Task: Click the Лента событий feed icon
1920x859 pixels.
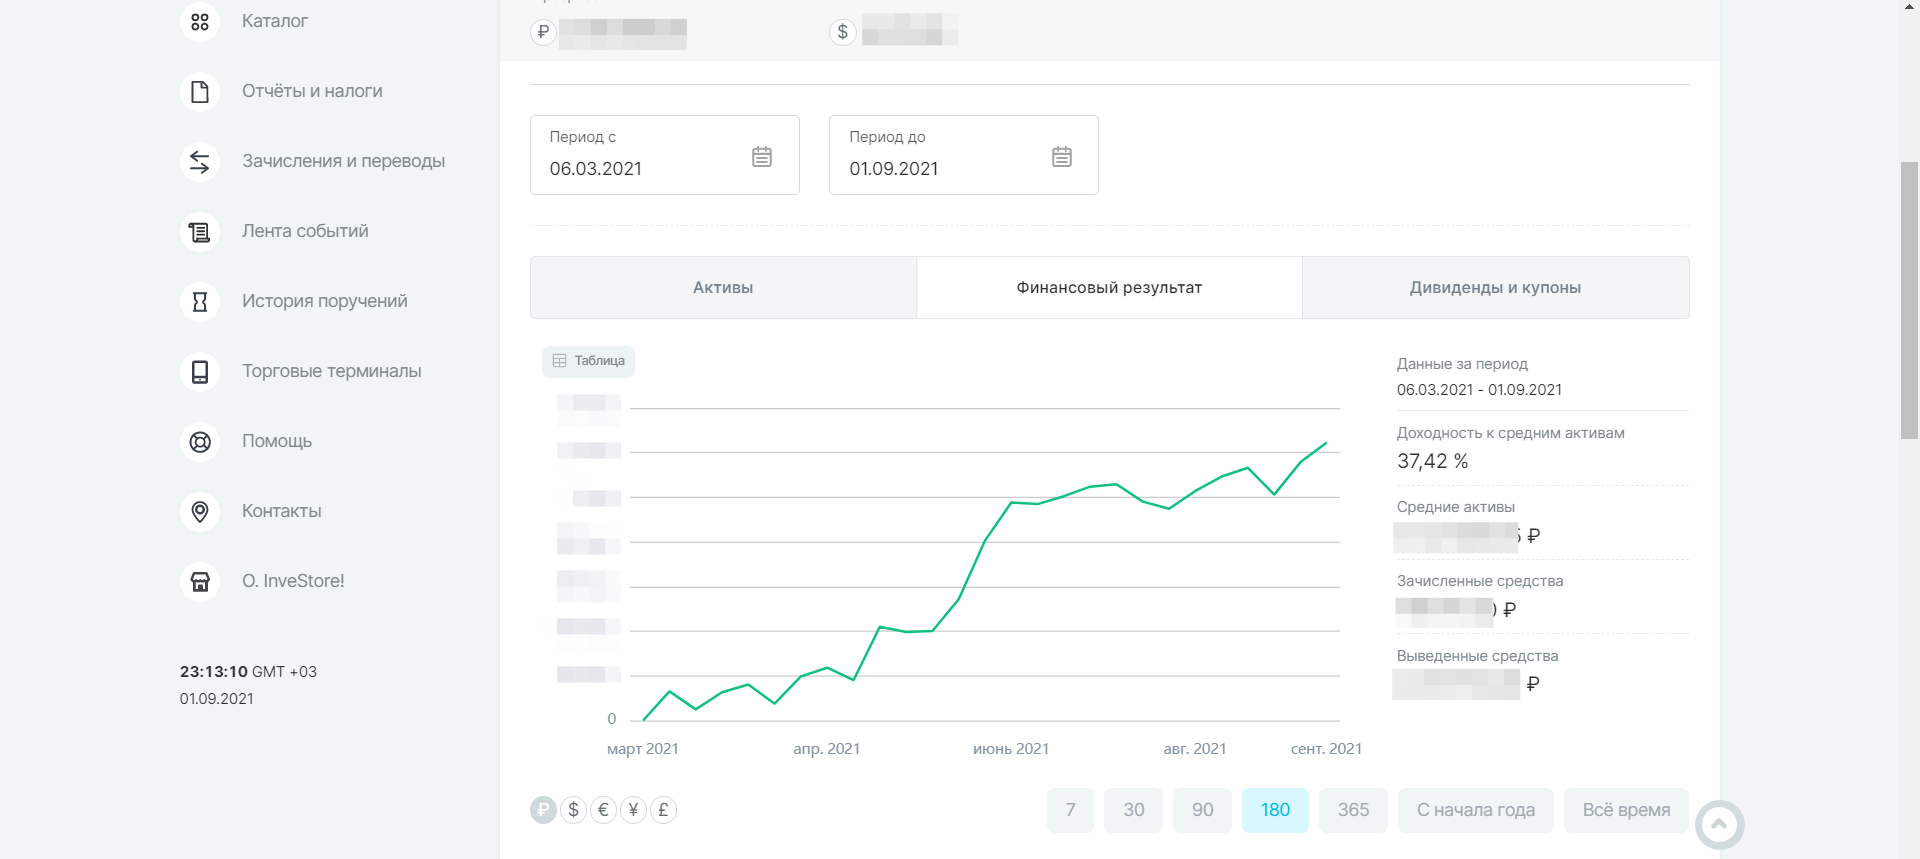Action: [200, 231]
